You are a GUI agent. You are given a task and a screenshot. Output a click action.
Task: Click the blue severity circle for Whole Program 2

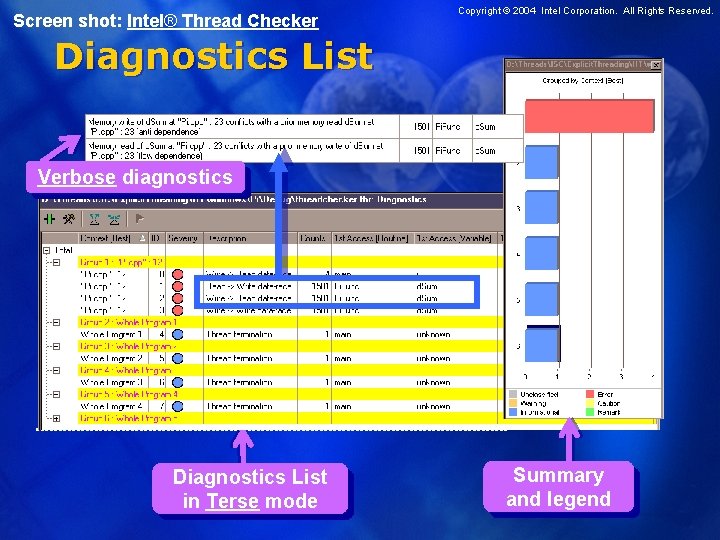pos(177,358)
